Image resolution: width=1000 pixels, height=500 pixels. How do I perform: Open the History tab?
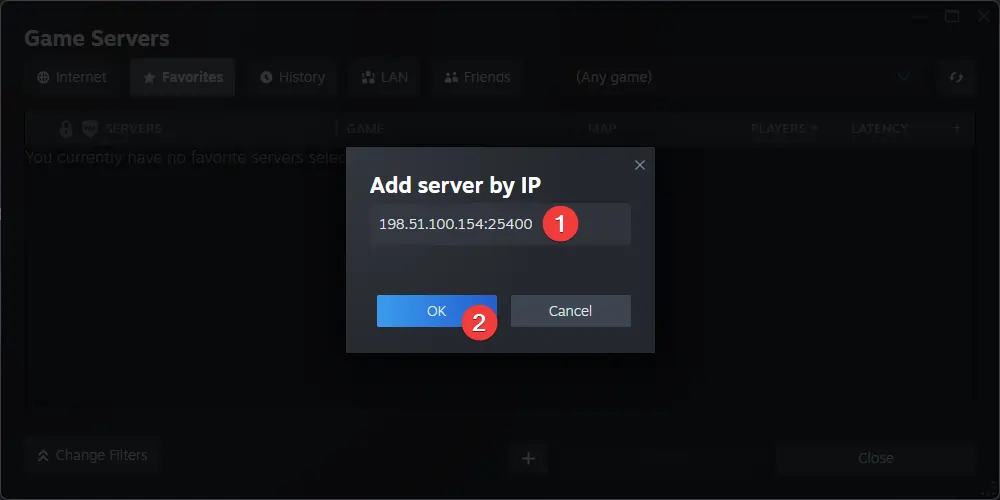point(293,77)
